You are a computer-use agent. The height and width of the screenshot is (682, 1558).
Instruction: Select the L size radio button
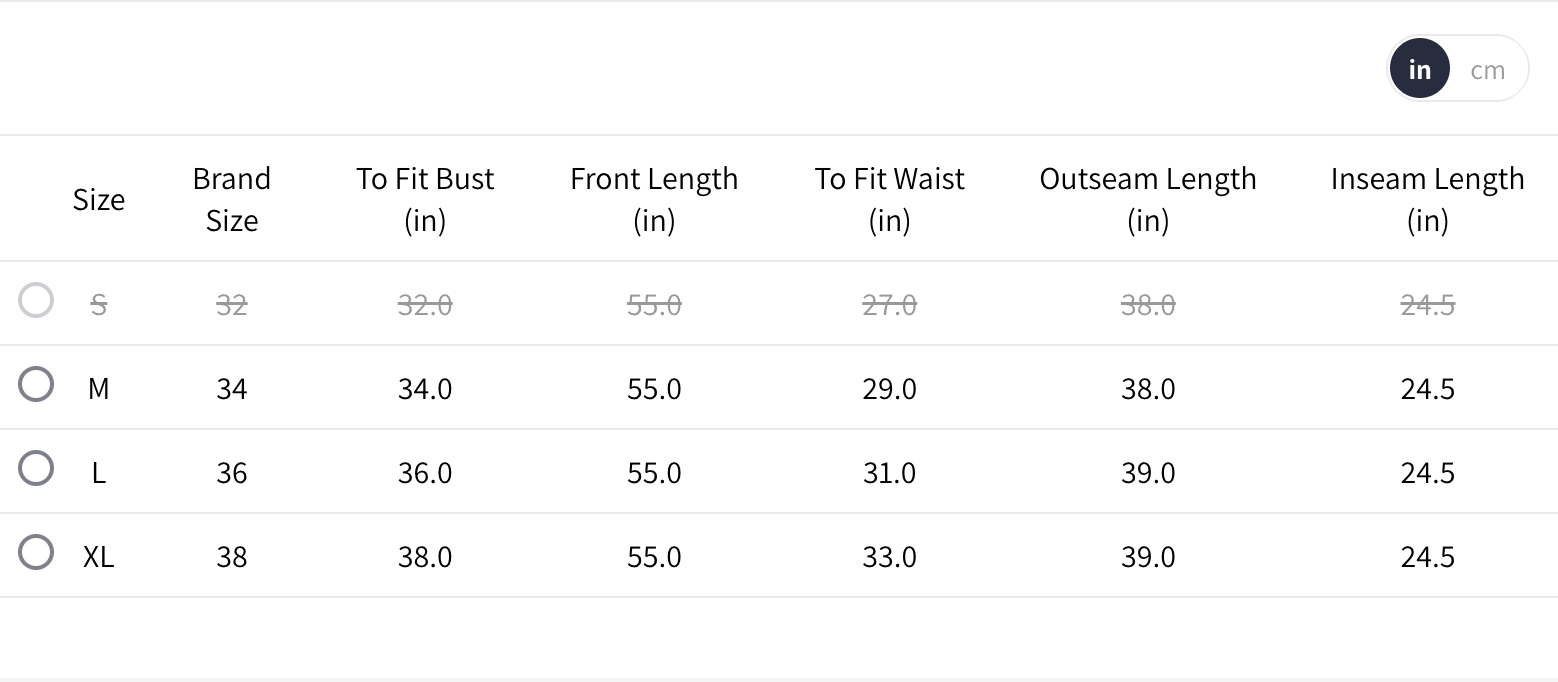coord(36,468)
